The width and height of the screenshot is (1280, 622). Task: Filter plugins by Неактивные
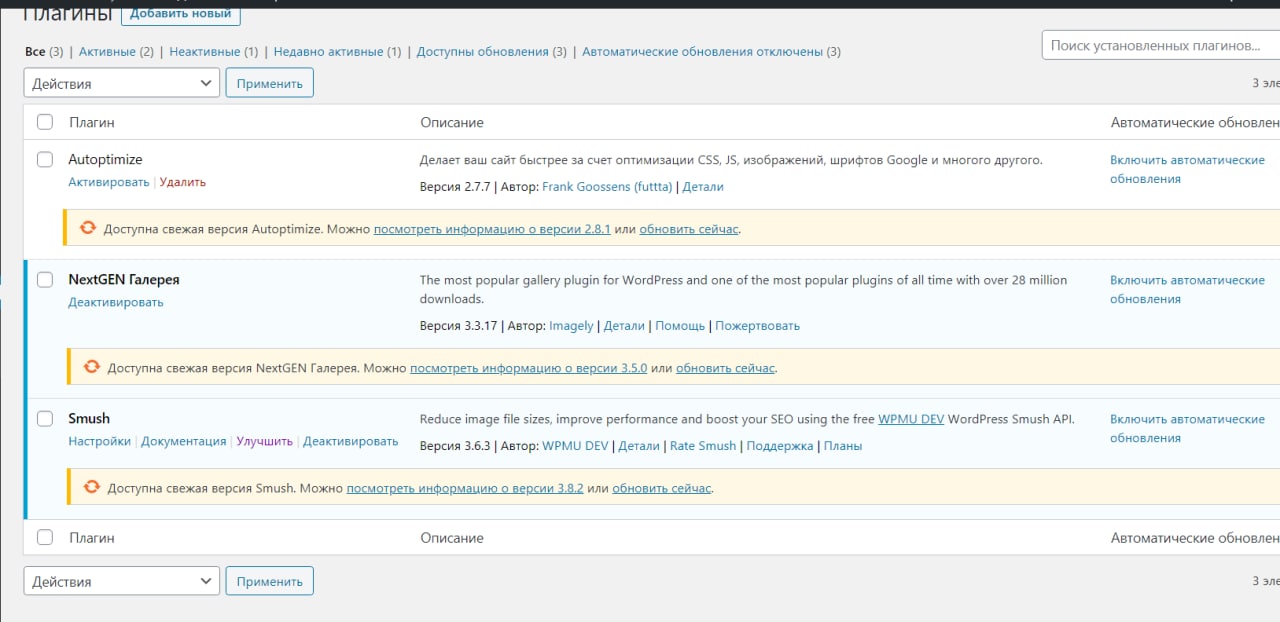[x=205, y=51]
